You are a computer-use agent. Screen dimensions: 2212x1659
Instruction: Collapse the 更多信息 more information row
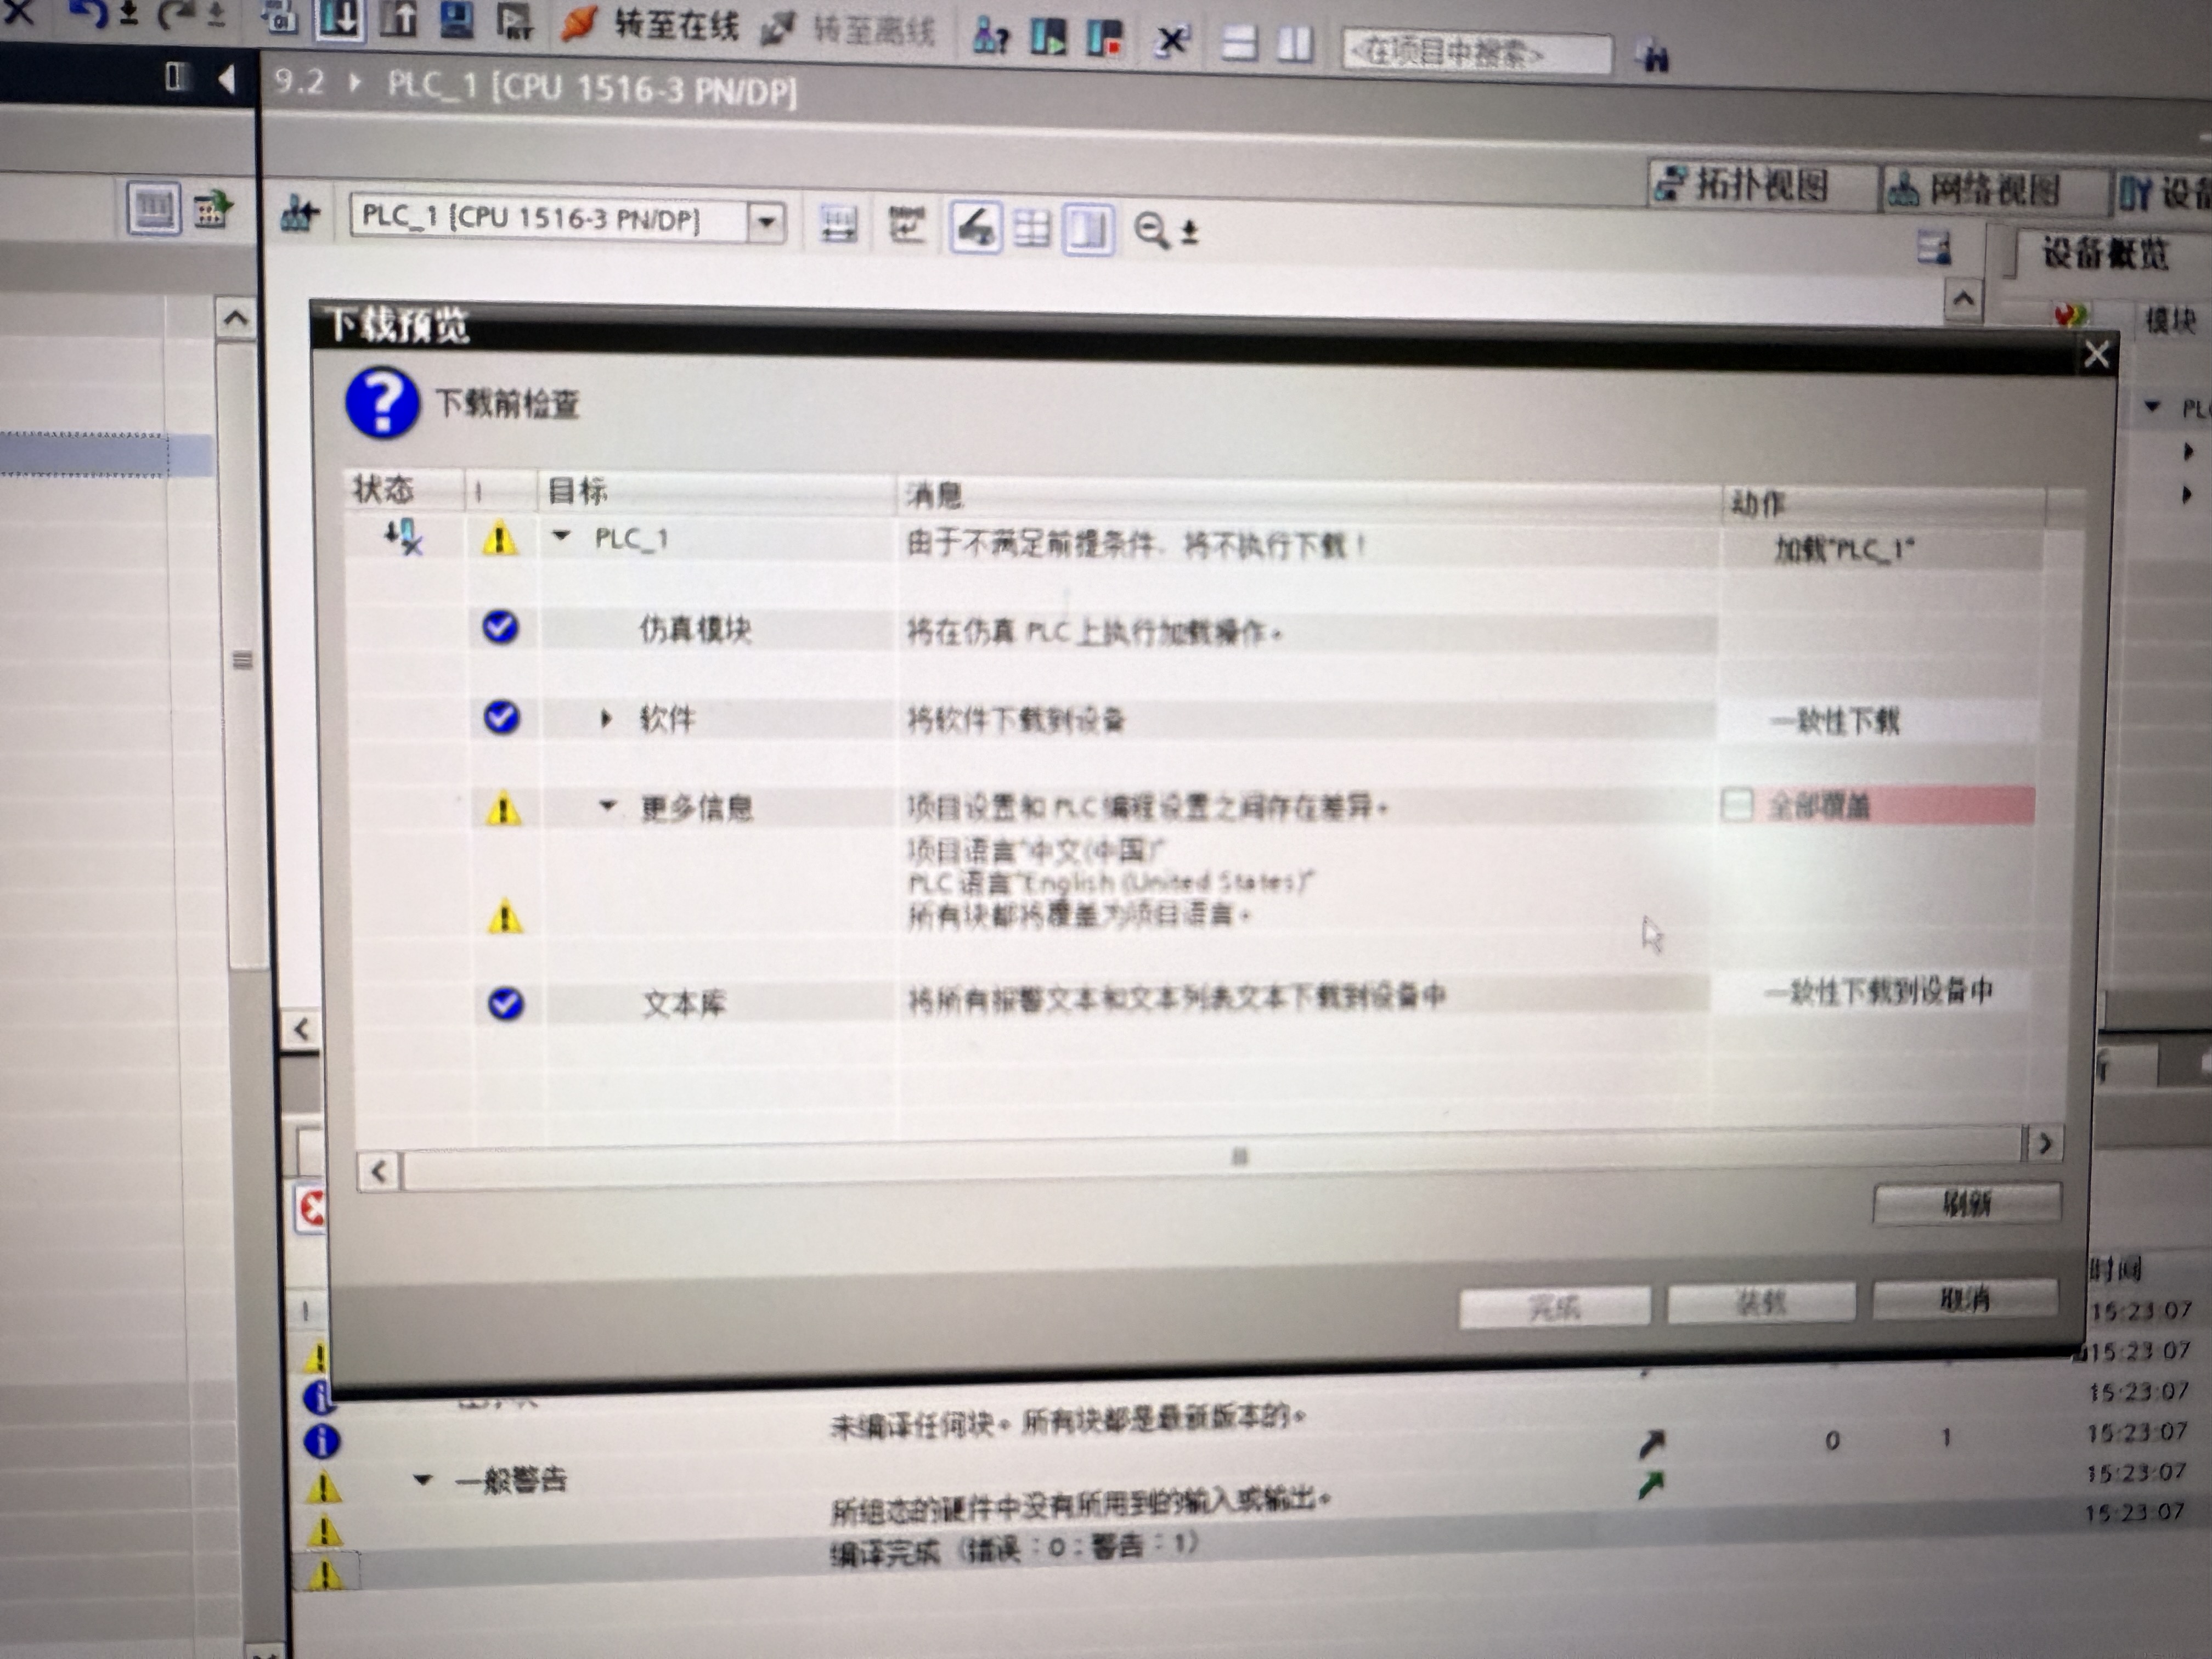(607, 805)
